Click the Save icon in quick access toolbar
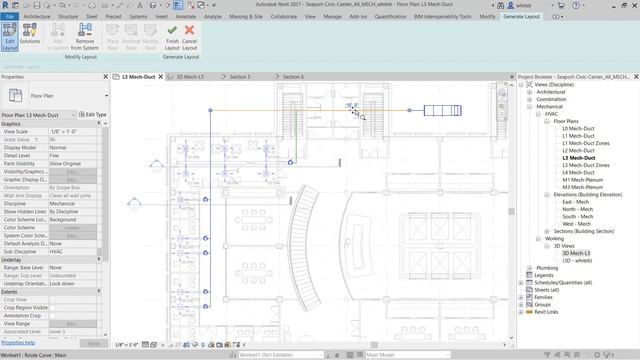This screenshot has height=360, width=640. coord(37,5)
